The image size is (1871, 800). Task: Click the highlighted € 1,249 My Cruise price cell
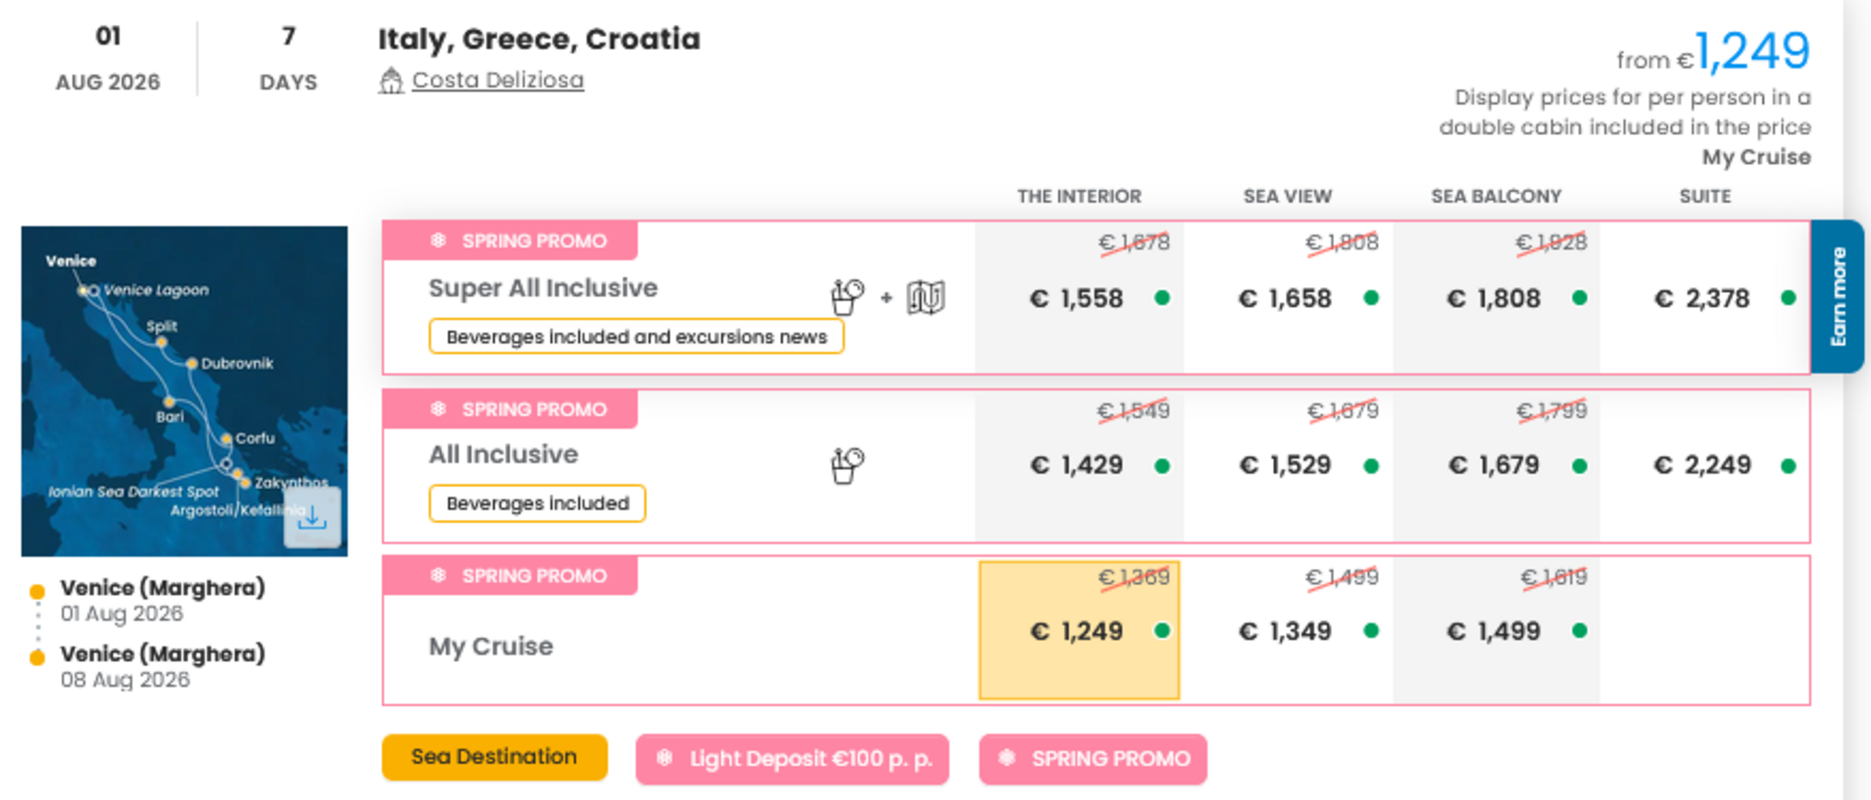(x=1079, y=631)
